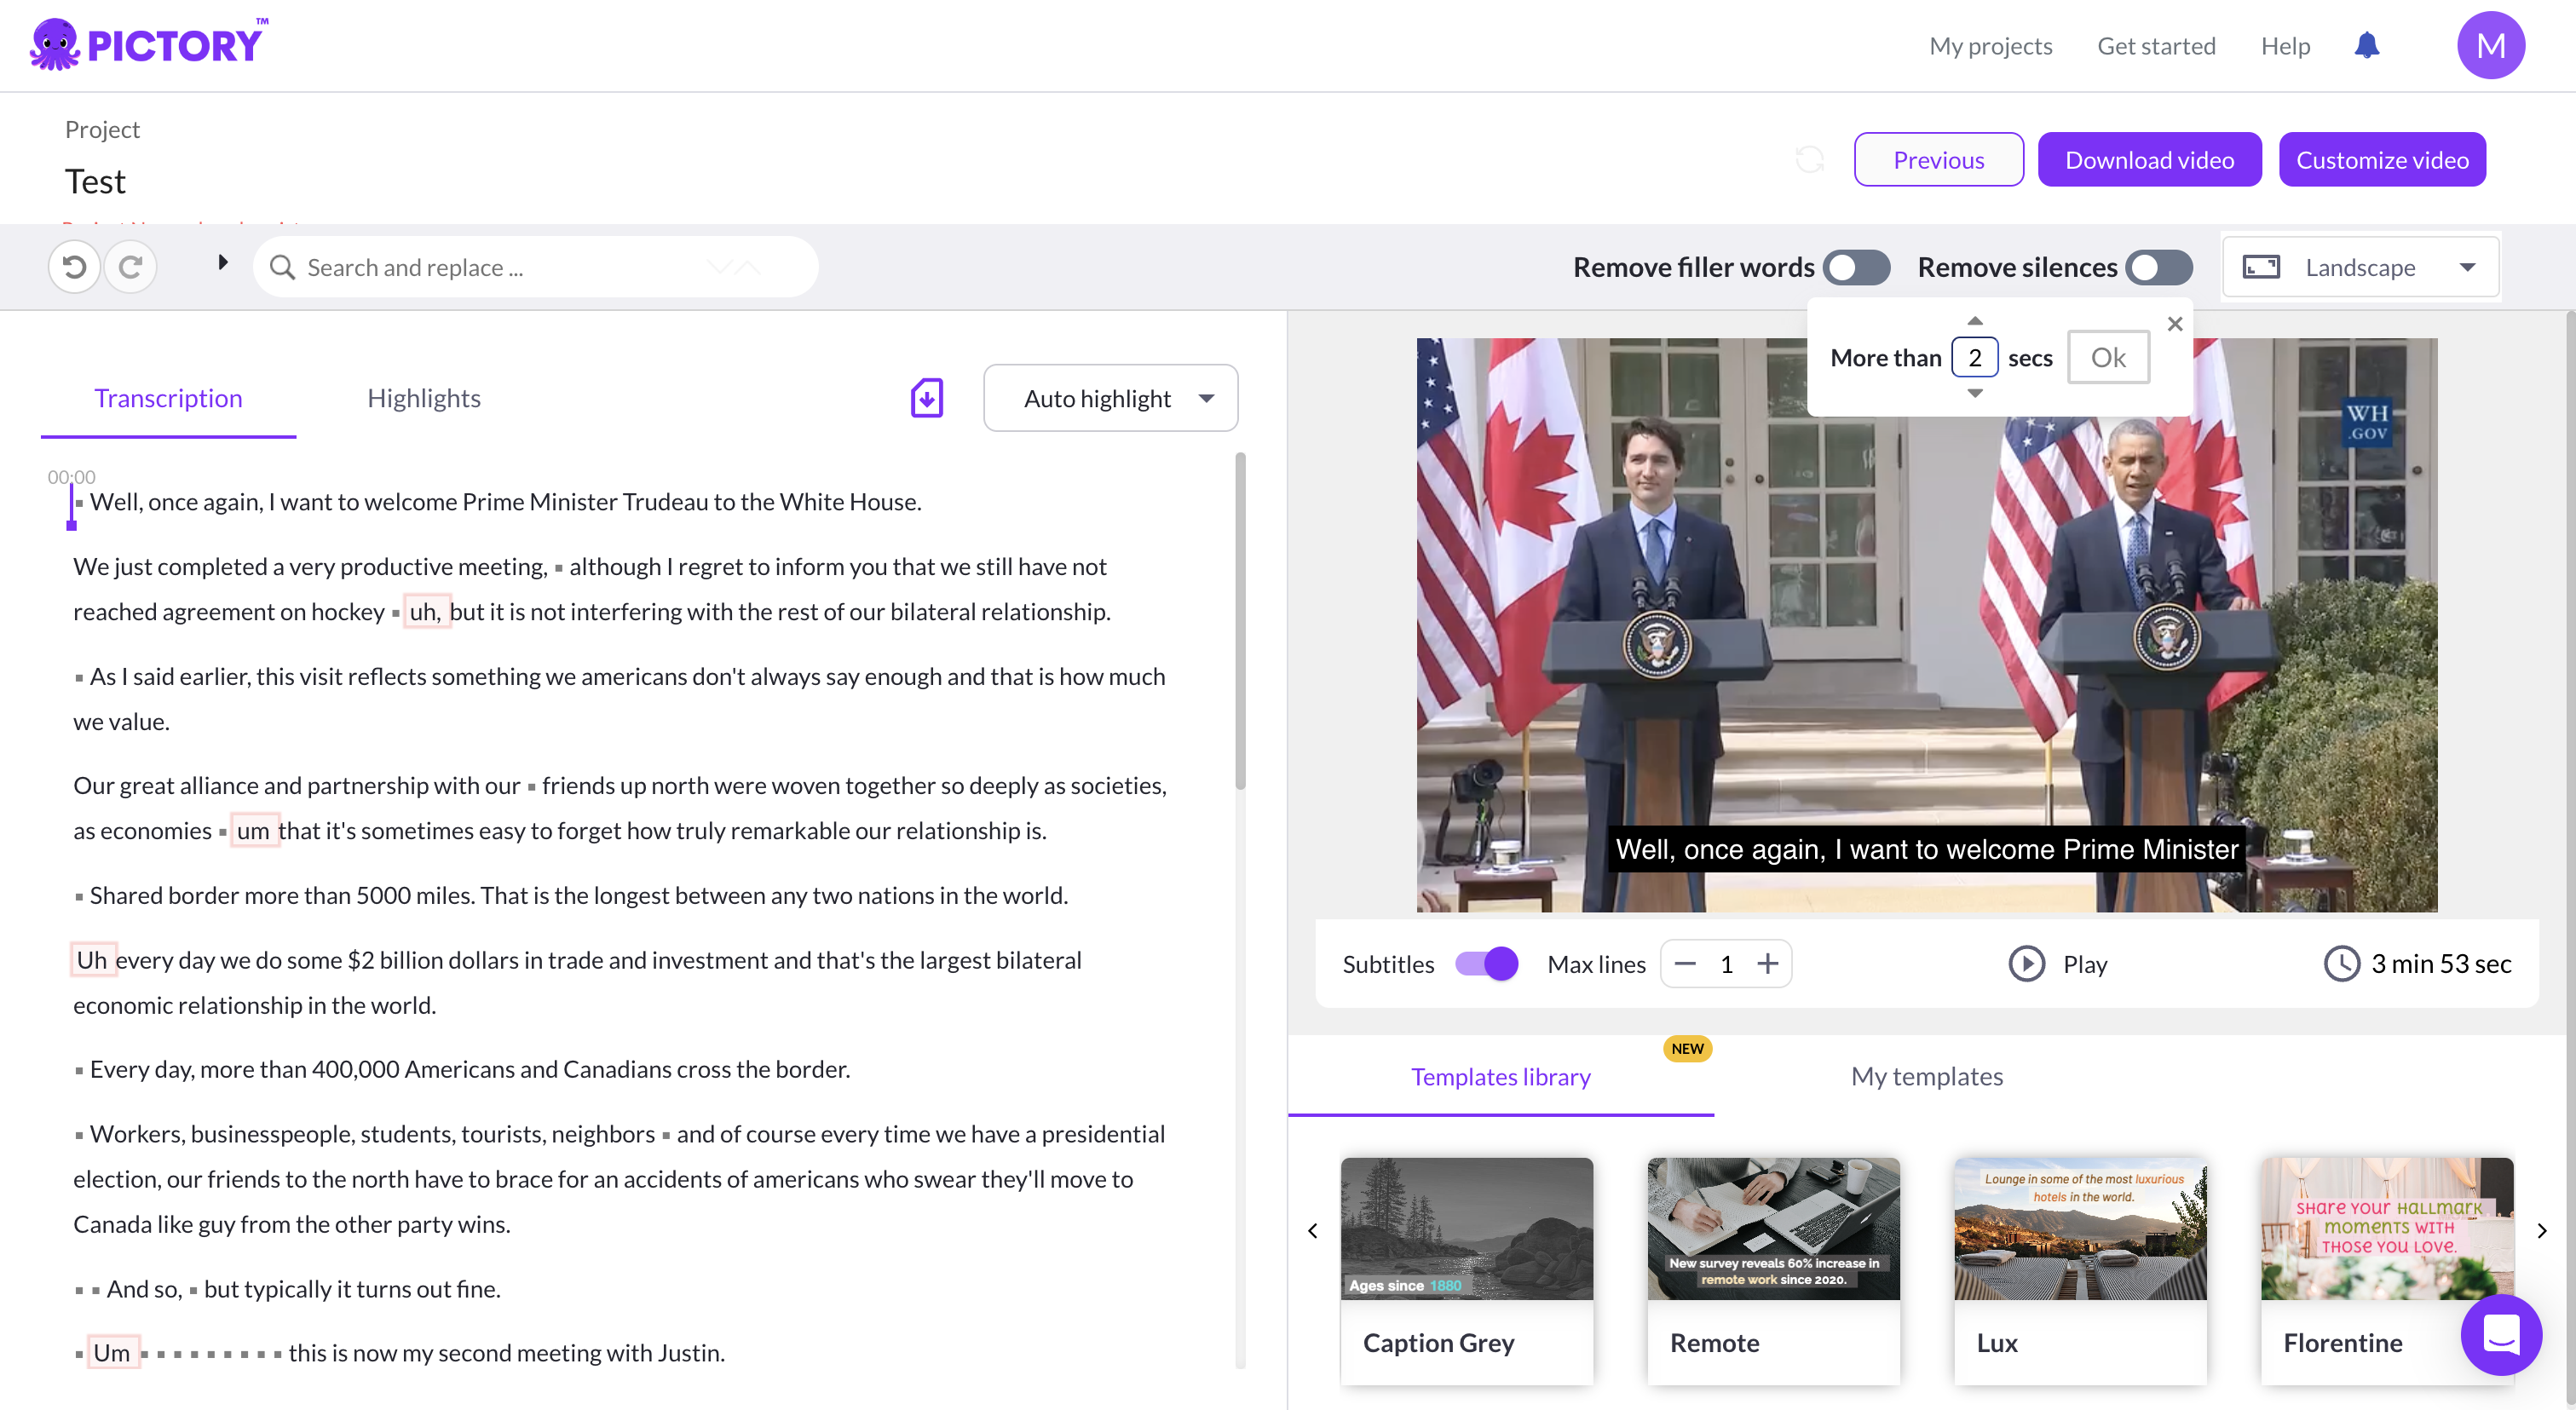Enable Remove filler words toggle

(1856, 267)
